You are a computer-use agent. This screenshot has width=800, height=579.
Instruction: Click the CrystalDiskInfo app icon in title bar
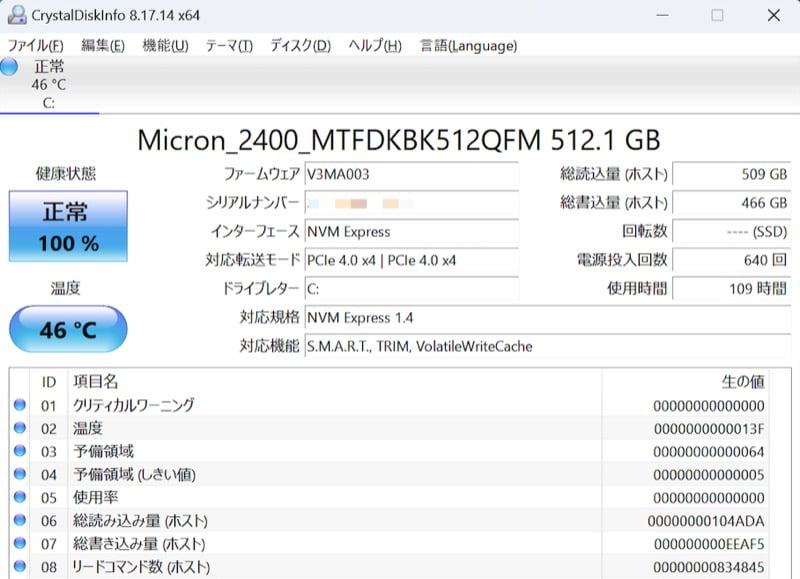(x=17, y=15)
